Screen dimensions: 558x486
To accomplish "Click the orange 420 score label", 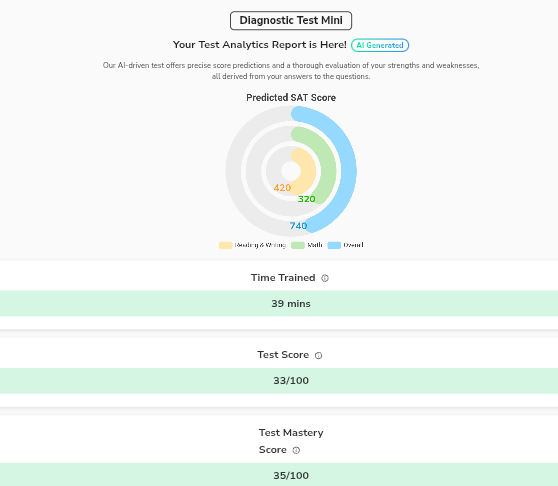I will click(282, 187).
